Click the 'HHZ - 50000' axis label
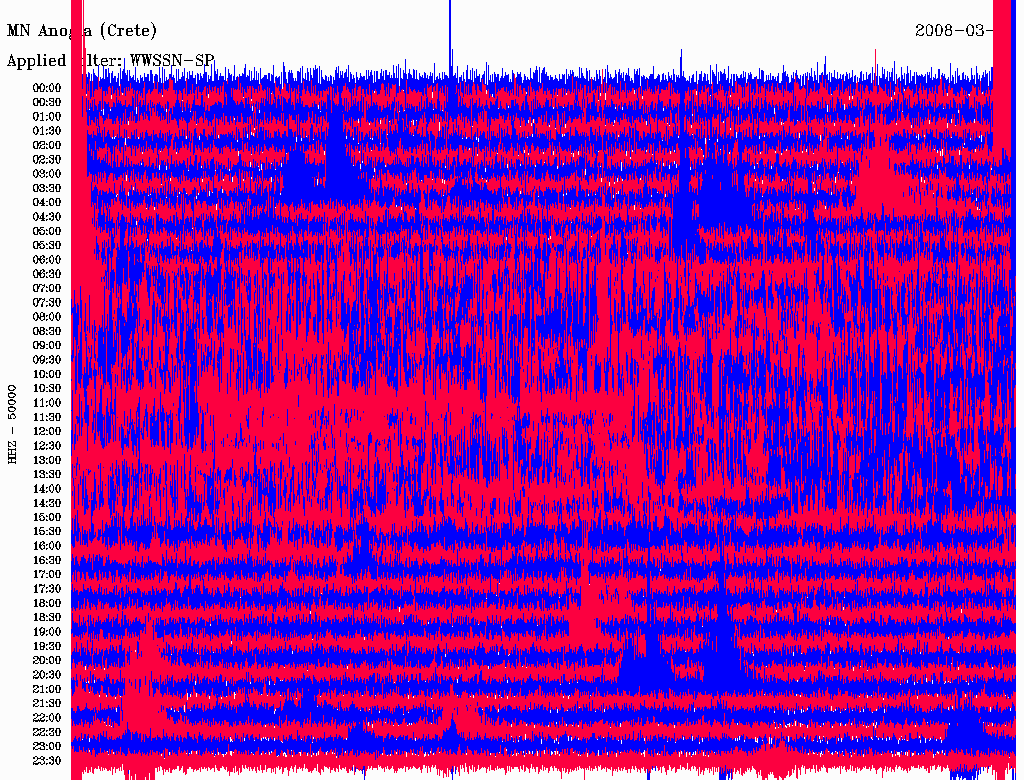This screenshot has width=1024, height=780. coord(12,425)
